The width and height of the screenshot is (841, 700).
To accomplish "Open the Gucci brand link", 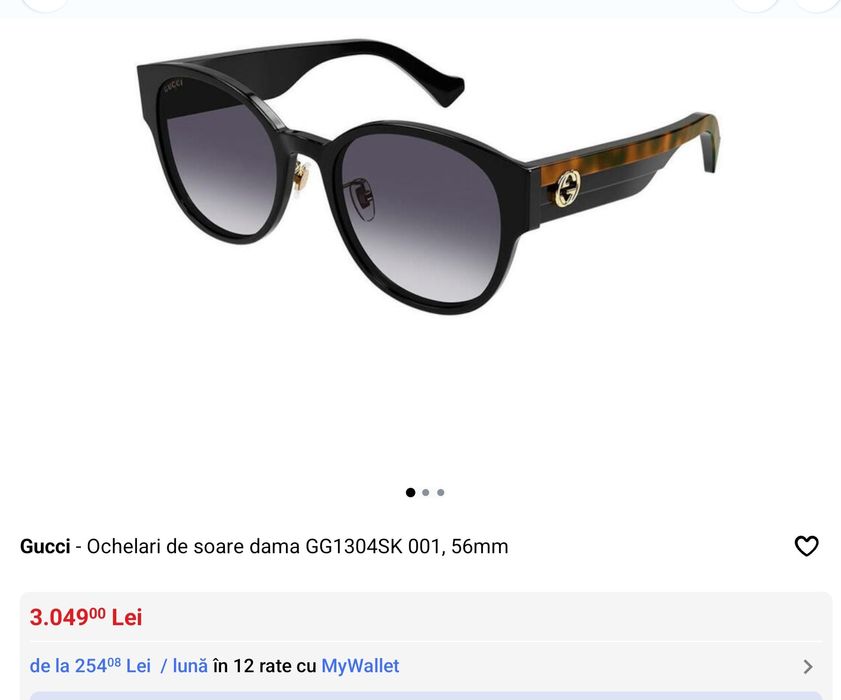I will tap(45, 547).
